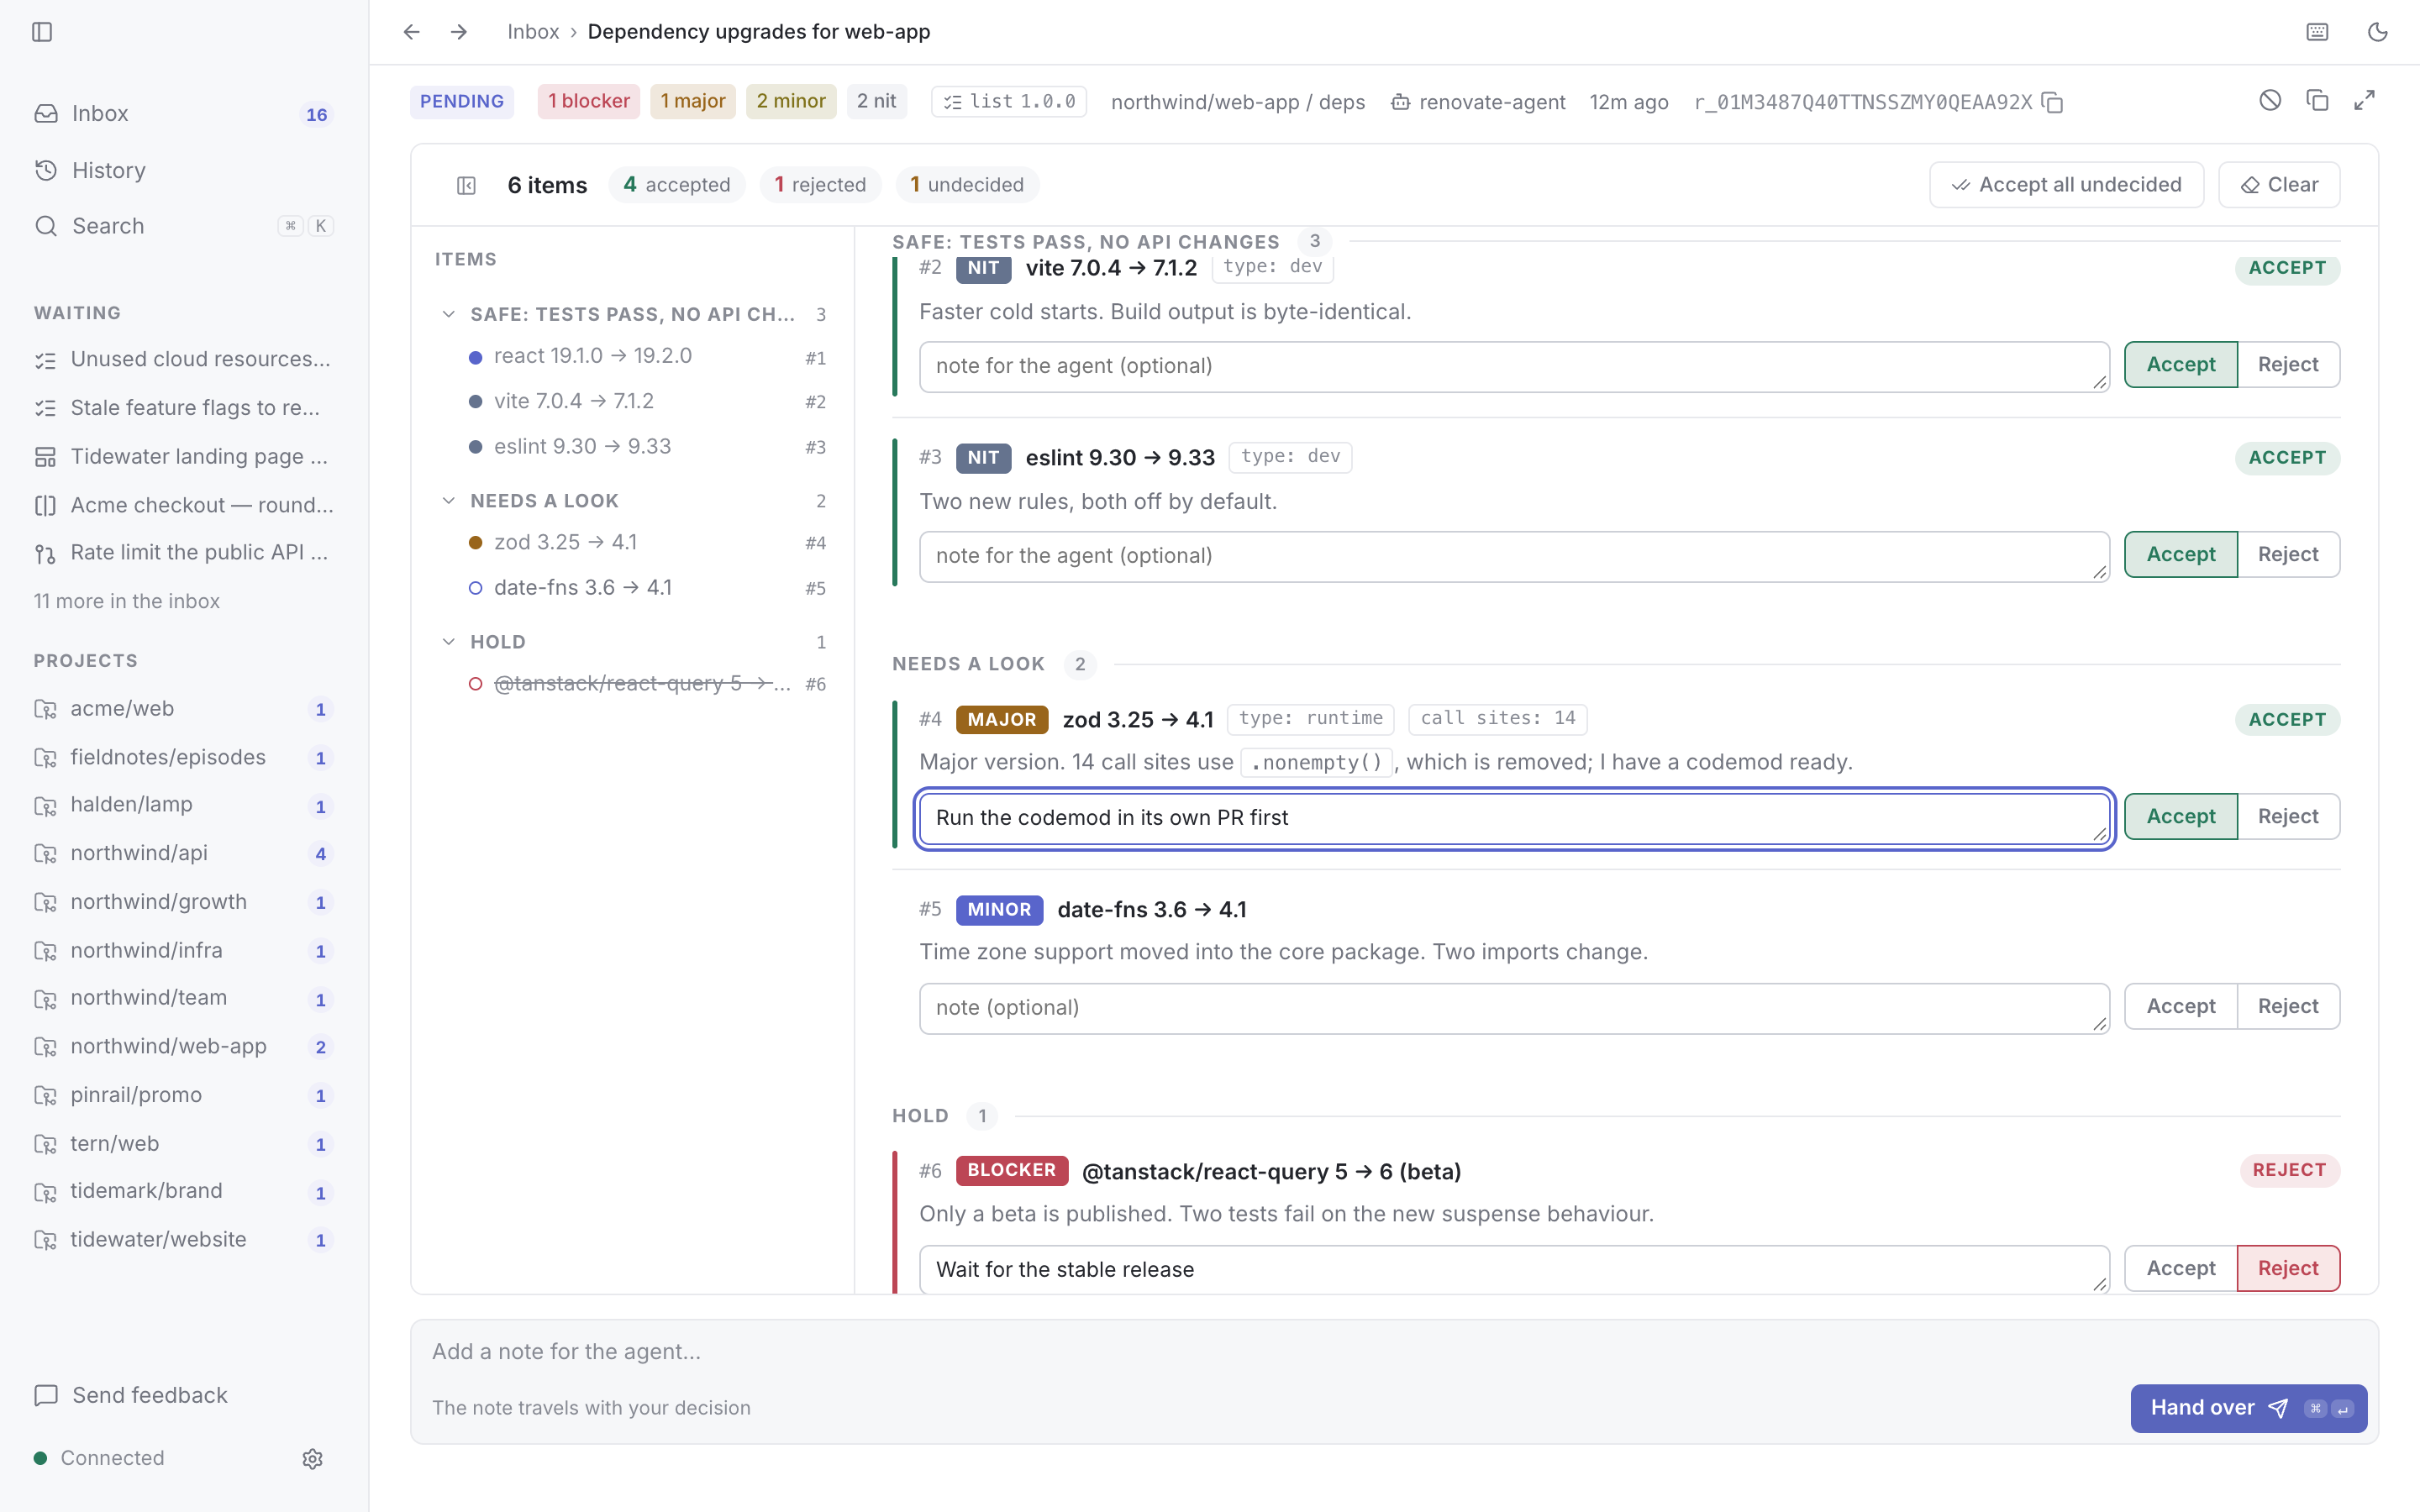Image resolution: width=2420 pixels, height=1512 pixels.
Task: Open the acme/web project
Action: [184, 708]
